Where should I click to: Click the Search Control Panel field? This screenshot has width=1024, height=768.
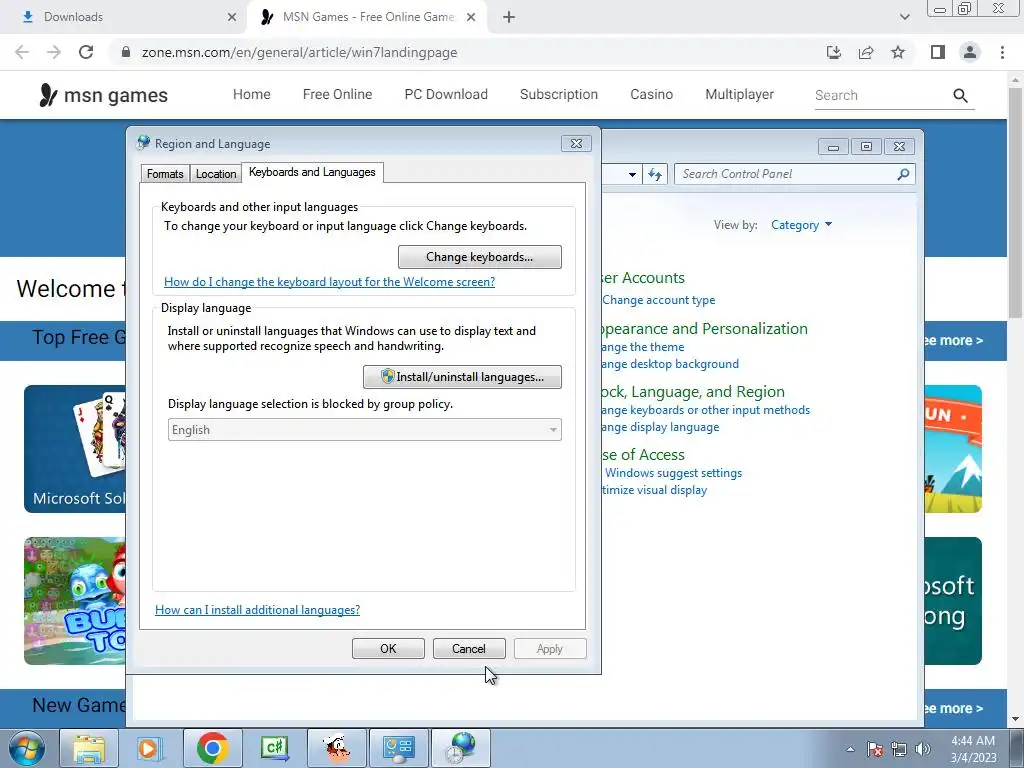(787, 174)
